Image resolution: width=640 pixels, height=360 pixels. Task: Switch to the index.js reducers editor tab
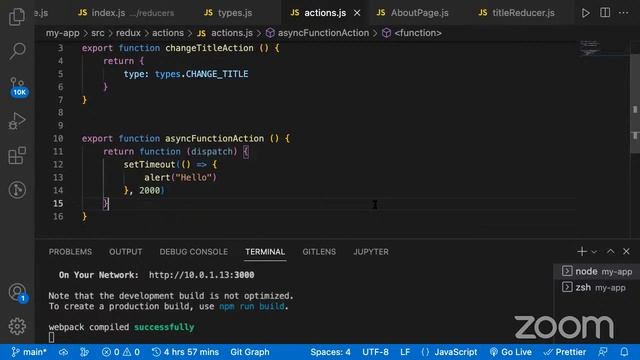(126, 13)
